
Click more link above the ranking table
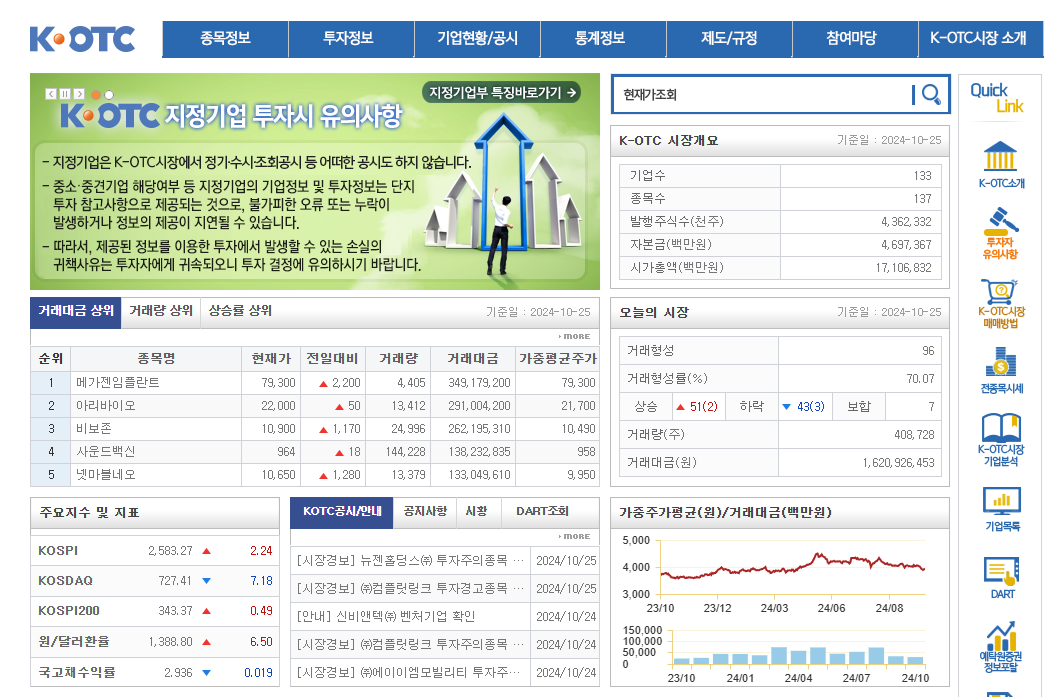[575, 336]
